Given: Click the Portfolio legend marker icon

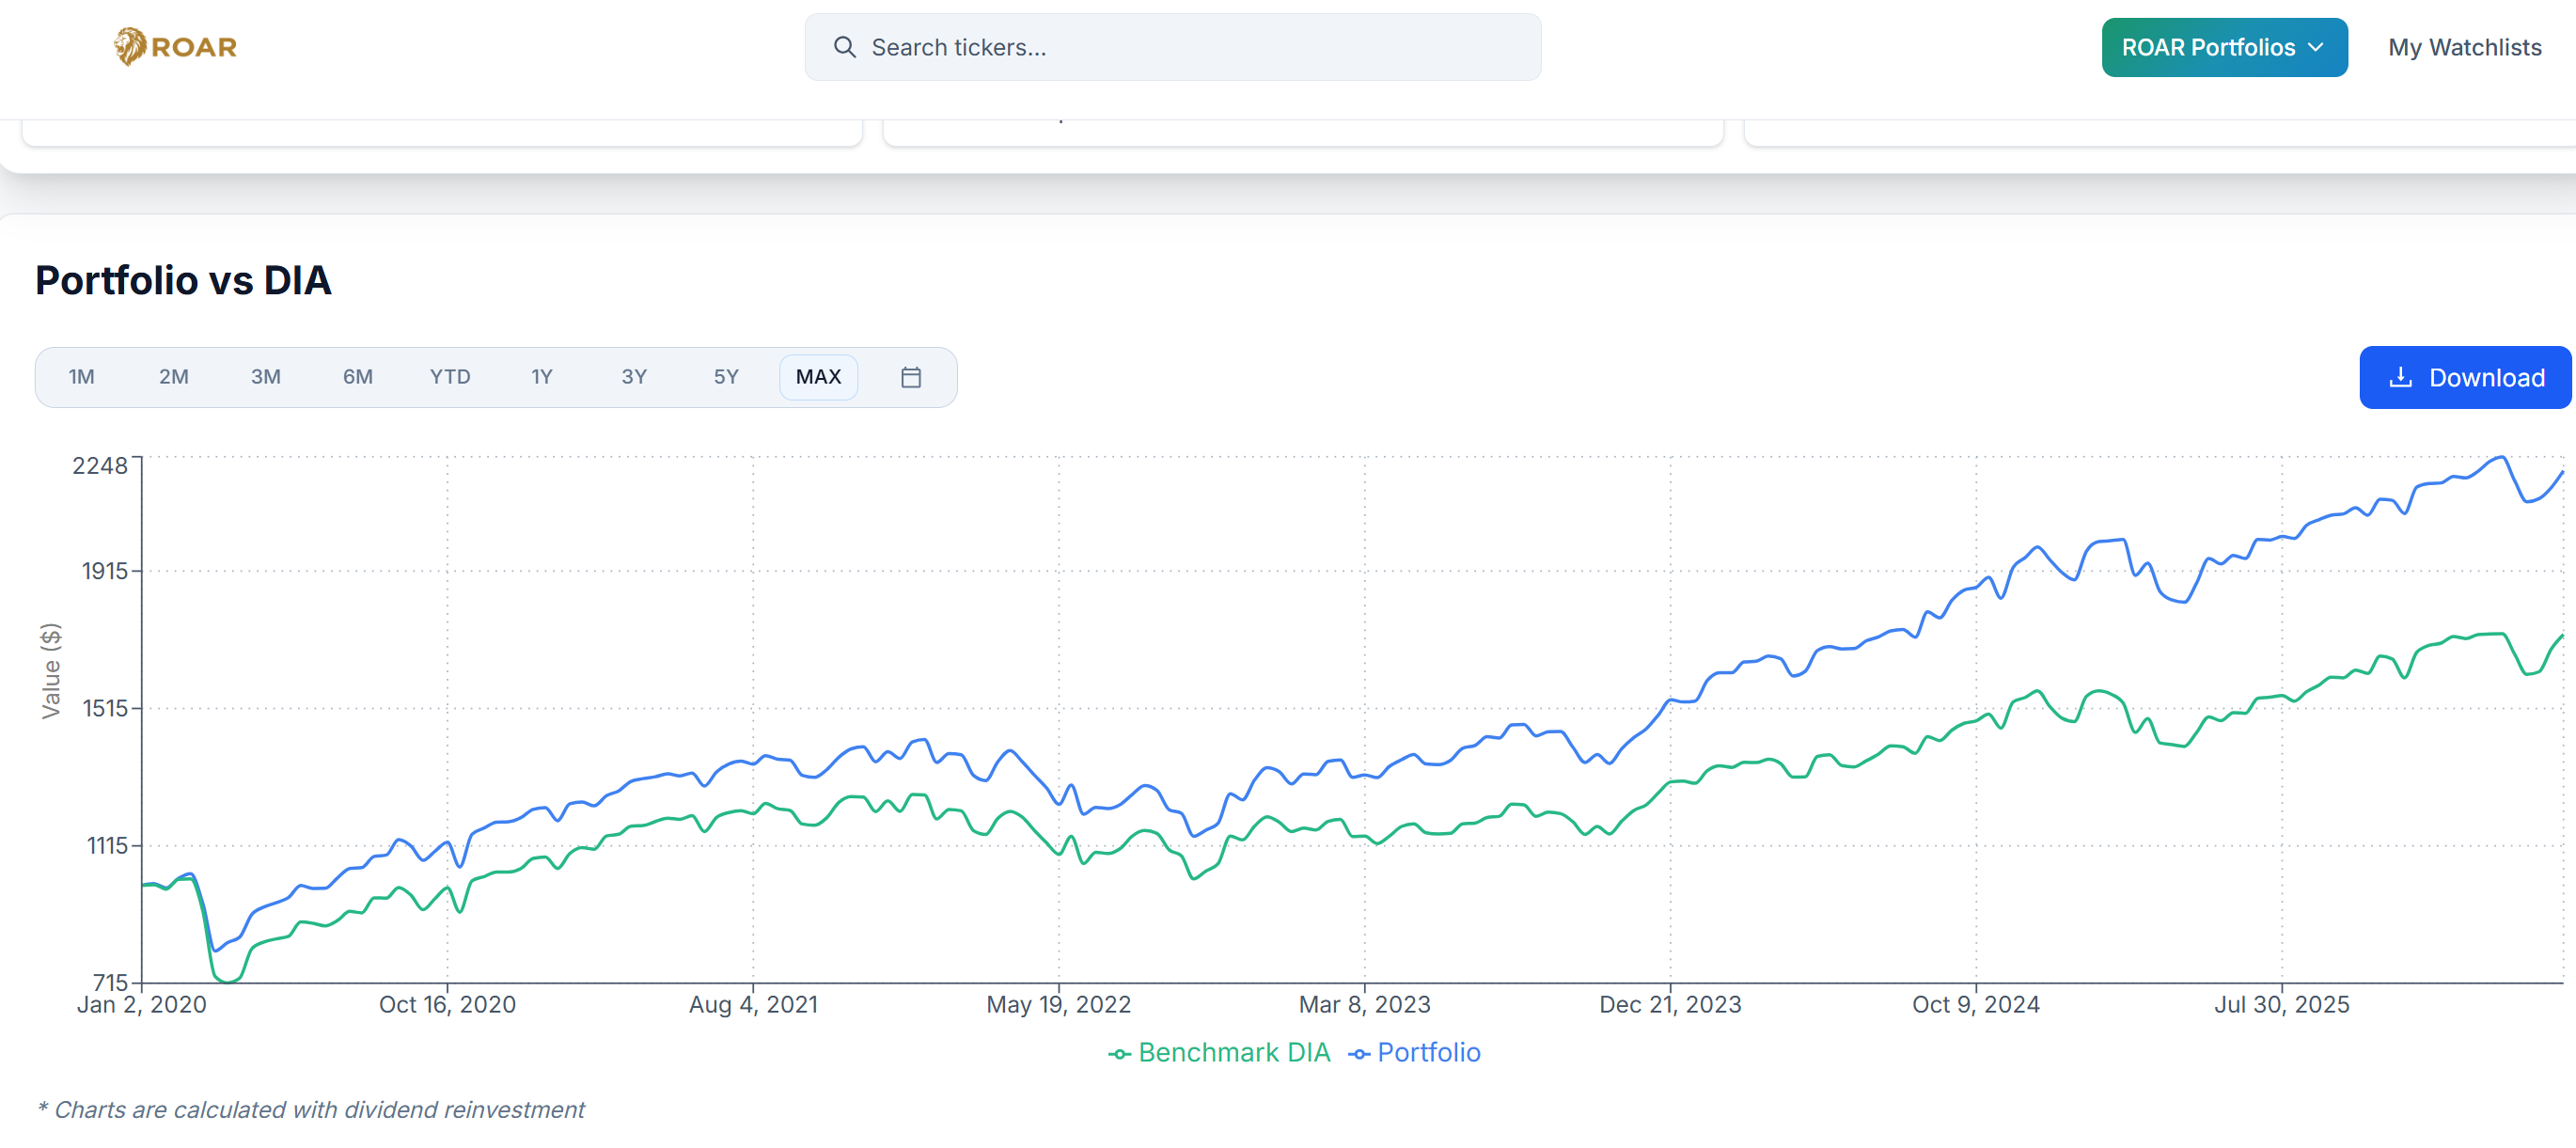Looking at the screenshot, I should (1359, 1053).
